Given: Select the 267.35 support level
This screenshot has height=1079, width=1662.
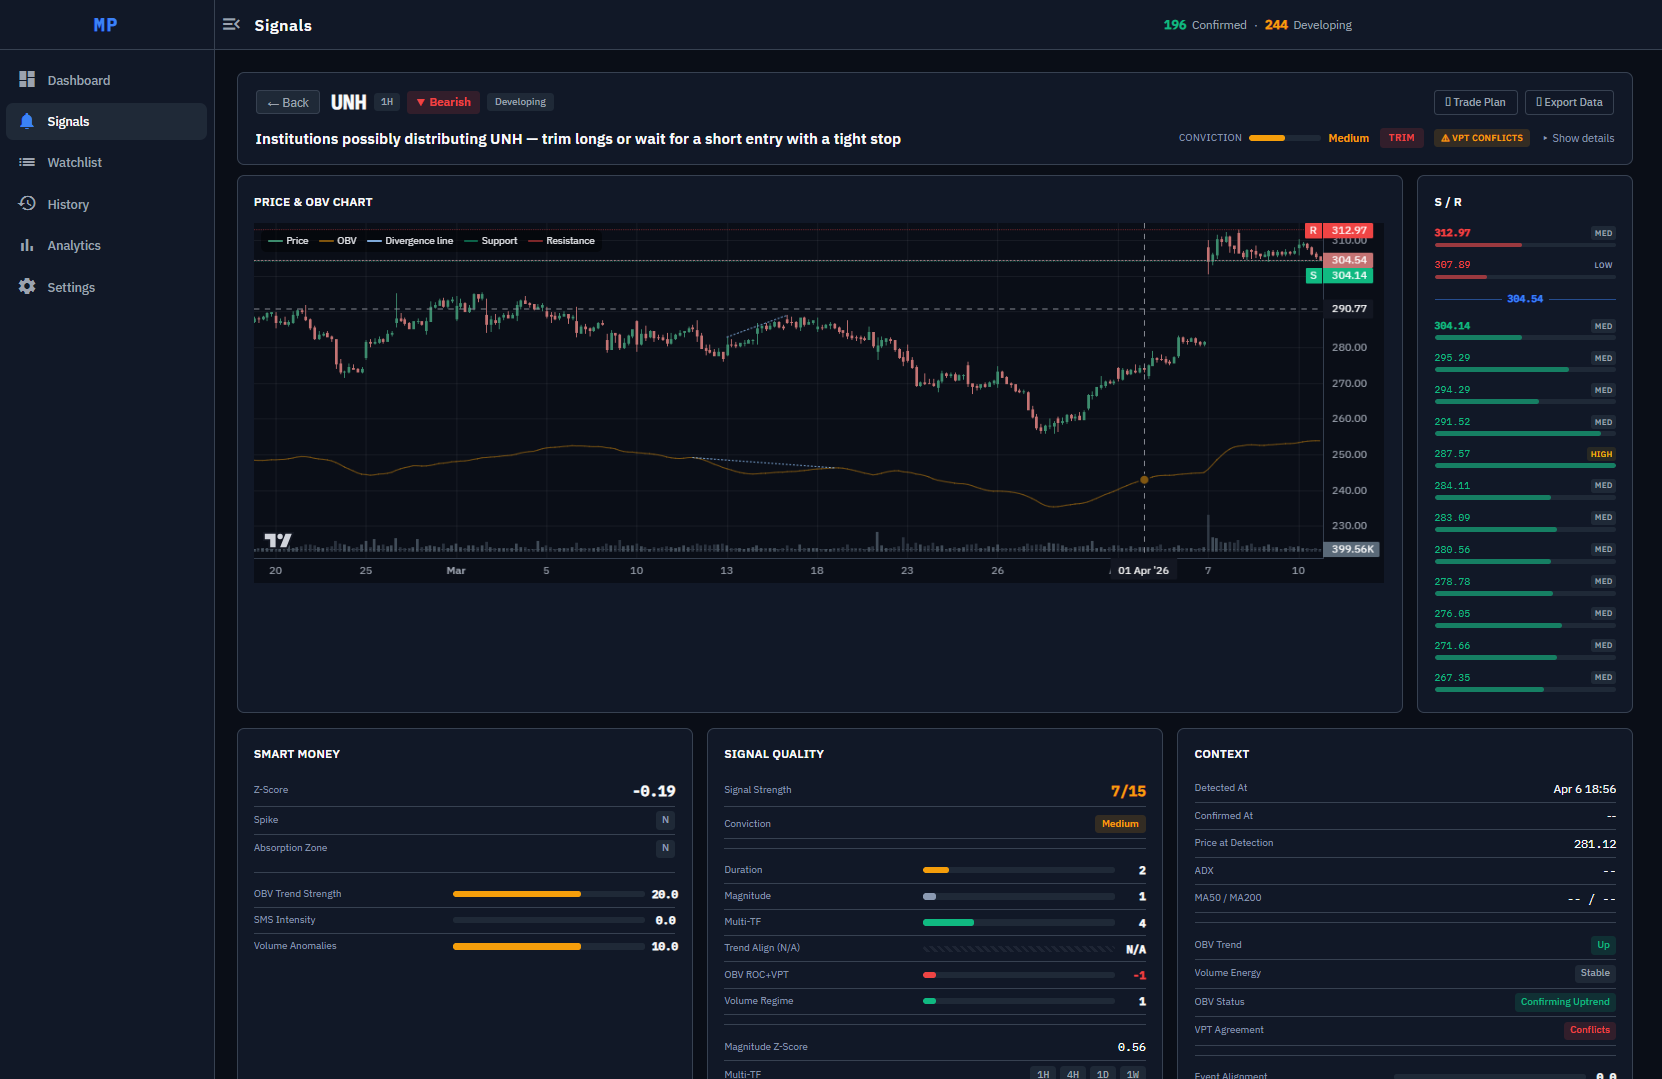Looking at the screenshot, I should [1525, 680].
